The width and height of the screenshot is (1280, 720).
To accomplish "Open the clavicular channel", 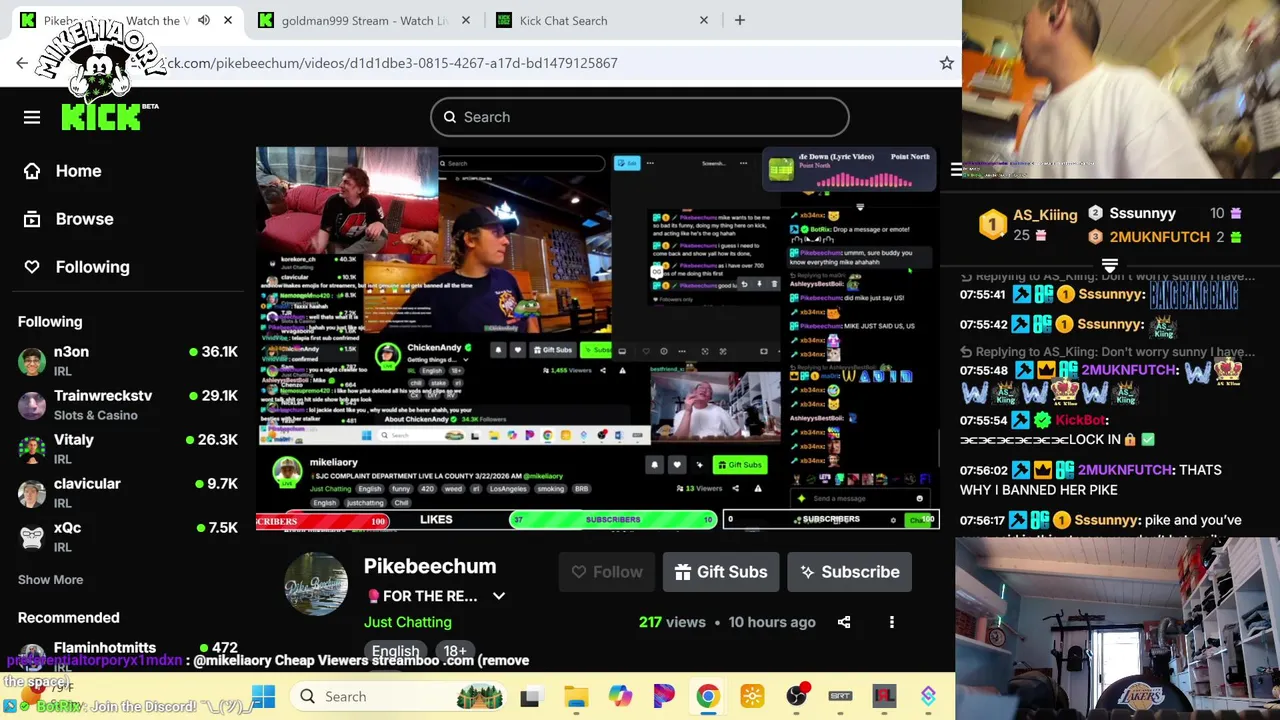I will pyautogui.click(x=127, y=493).
